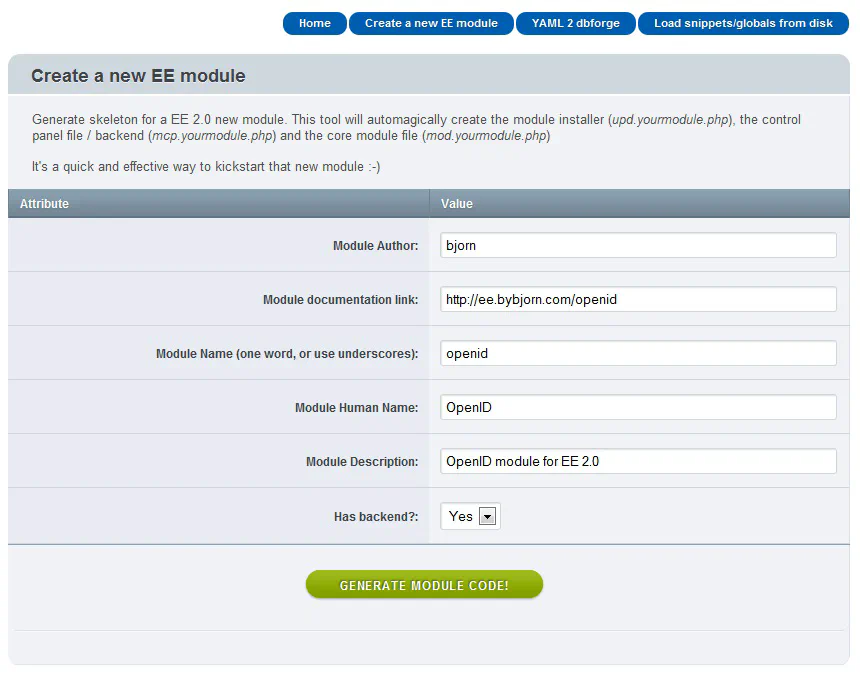The width and height of the screenshot is (860, 679).
Task: Open the Home navigation tab
Action: (x=314, y=24)
